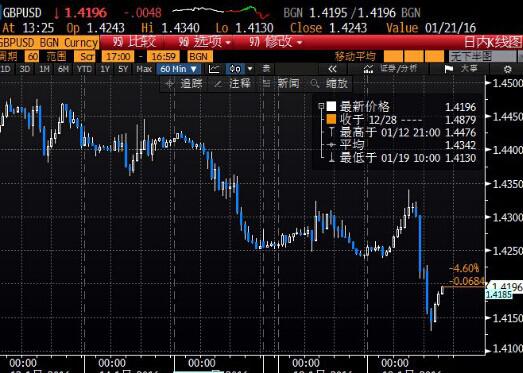This screenshot has width=523, height=373.
Task: Open the chart type dropdown arrow
Action: click(250, 69)
